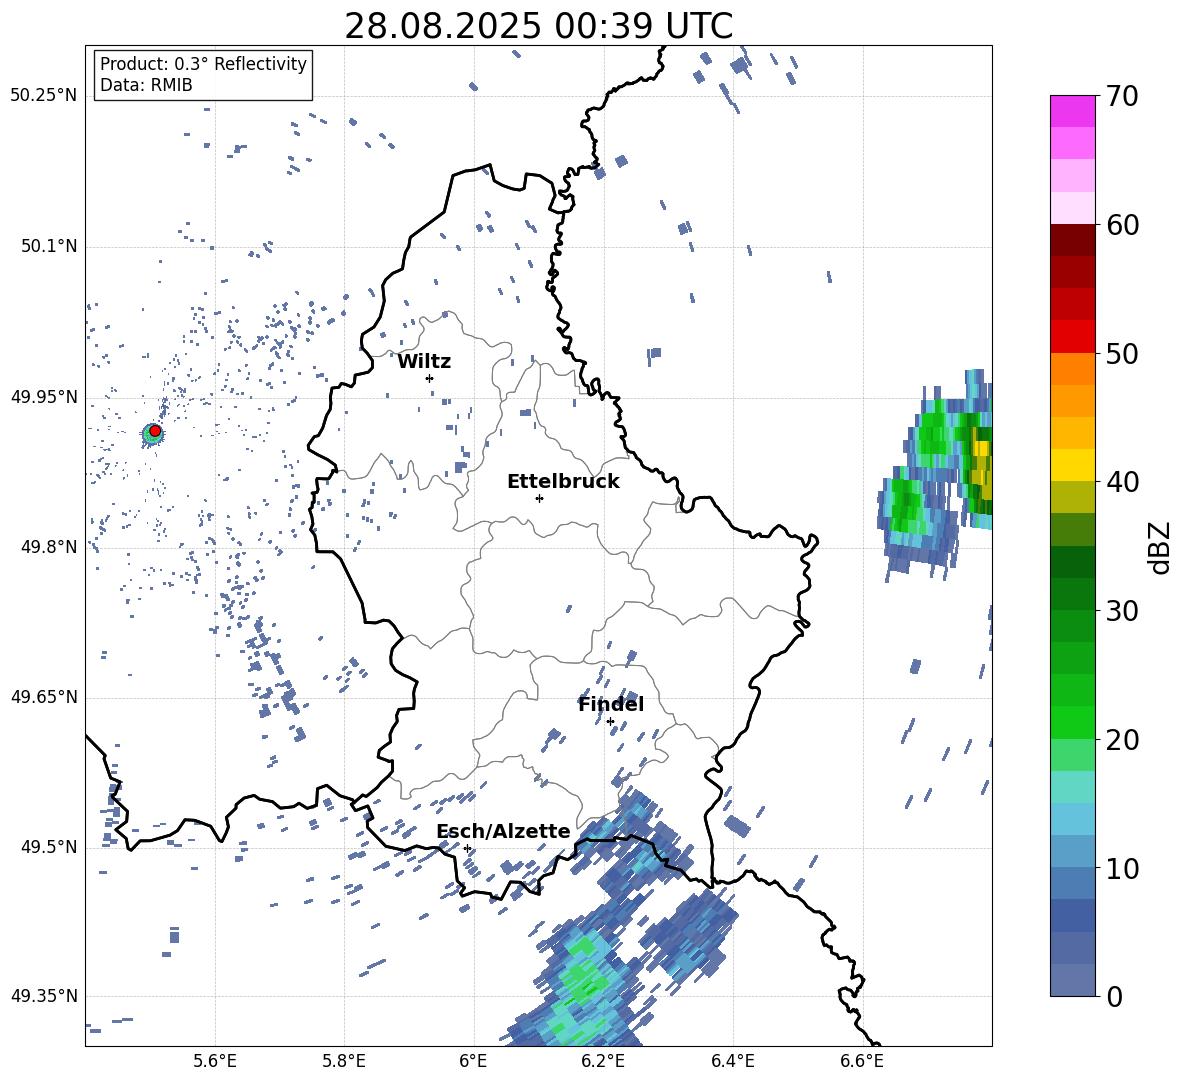The image size is (1184, 1081).
Task: Click the 49.65°N latitude label
Action: point(44,697)
